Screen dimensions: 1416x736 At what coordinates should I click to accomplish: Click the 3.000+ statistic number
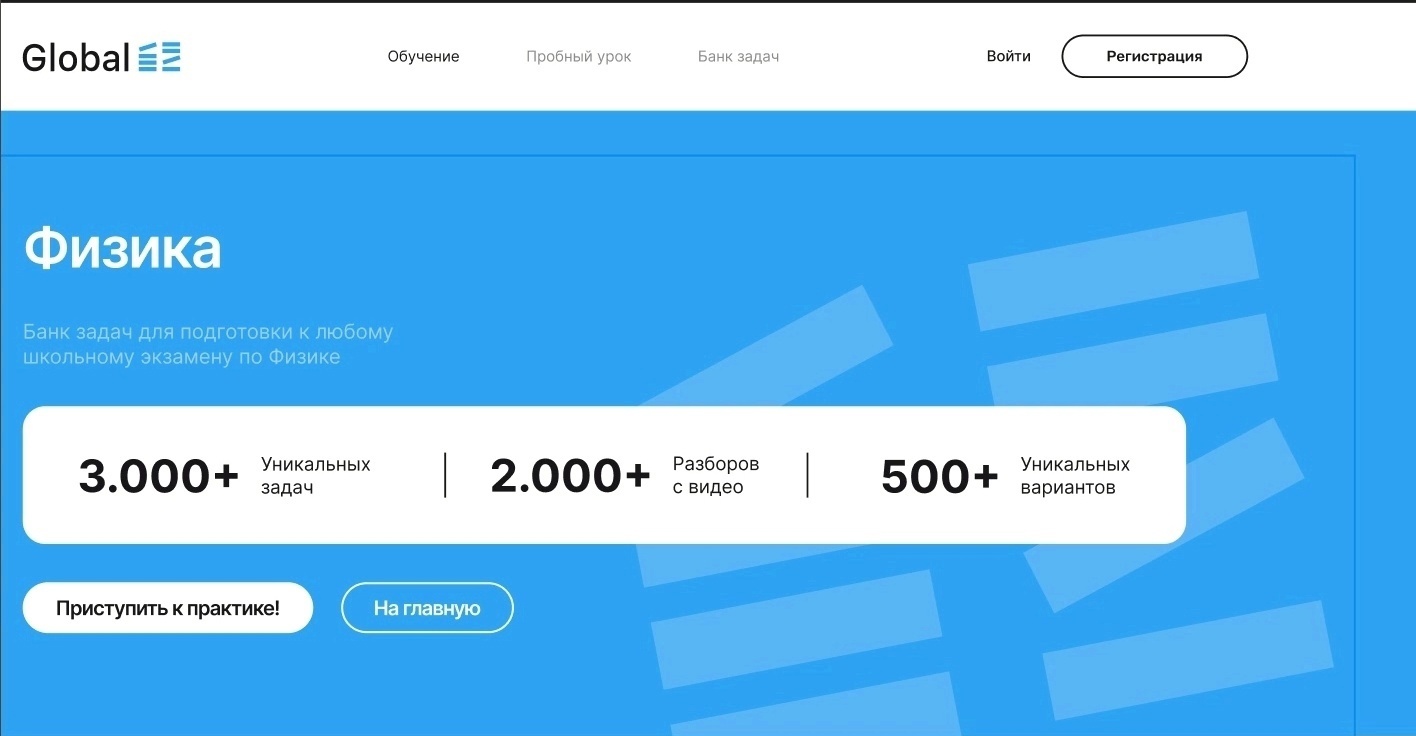click(x=159, y=476)
